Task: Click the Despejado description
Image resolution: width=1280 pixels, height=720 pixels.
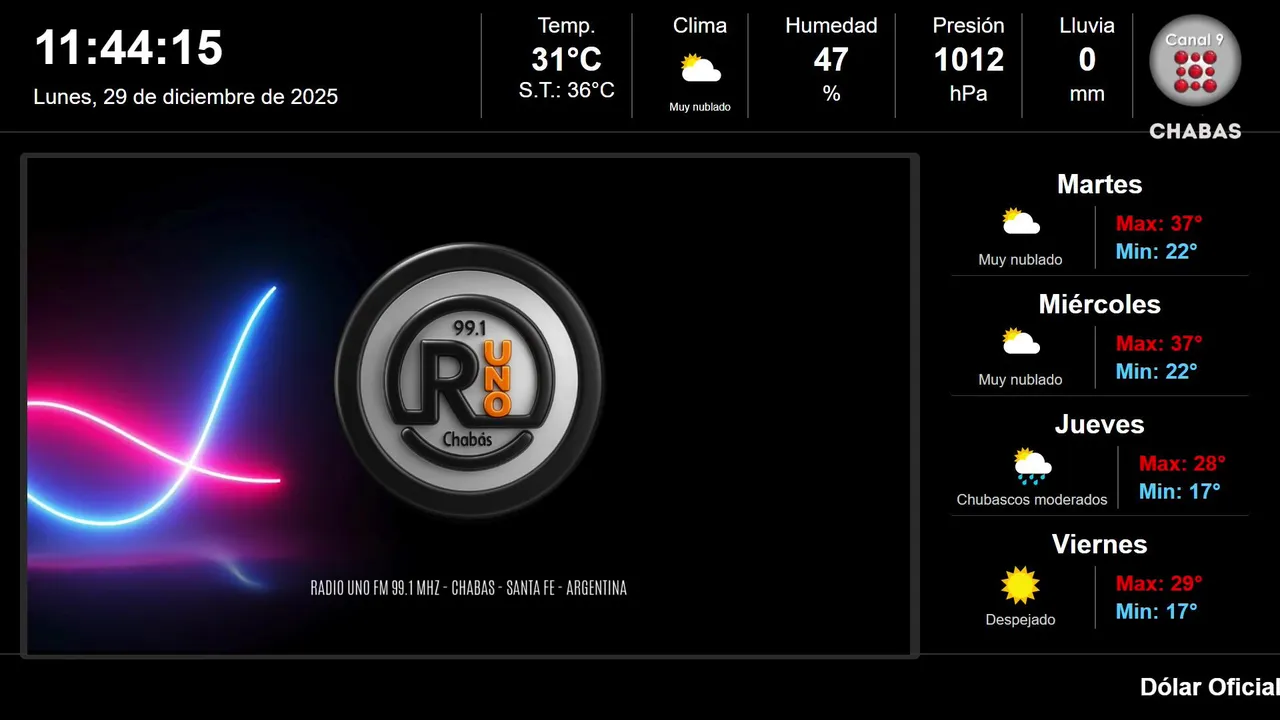Action: [1020, 620]
